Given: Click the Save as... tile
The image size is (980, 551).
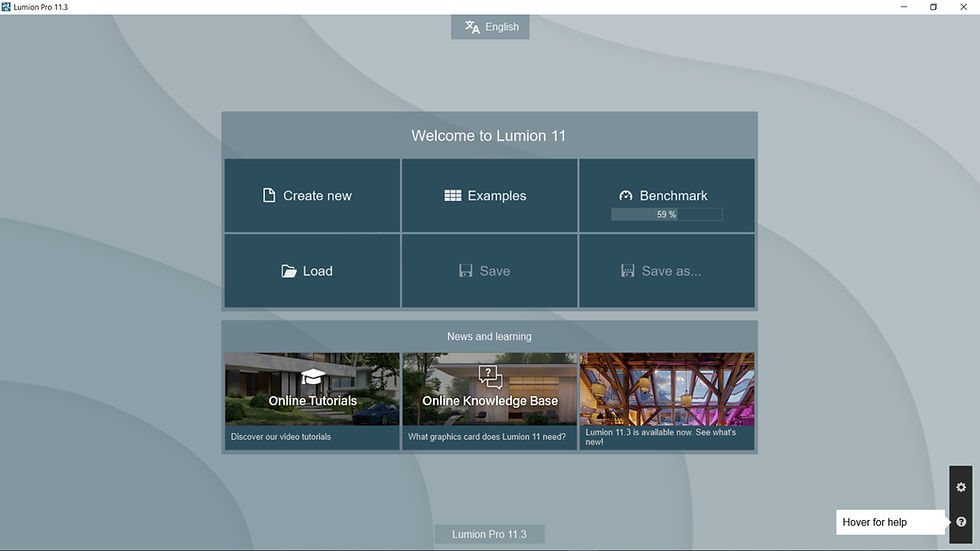Looking at the screenshot, I should point(667,271).
